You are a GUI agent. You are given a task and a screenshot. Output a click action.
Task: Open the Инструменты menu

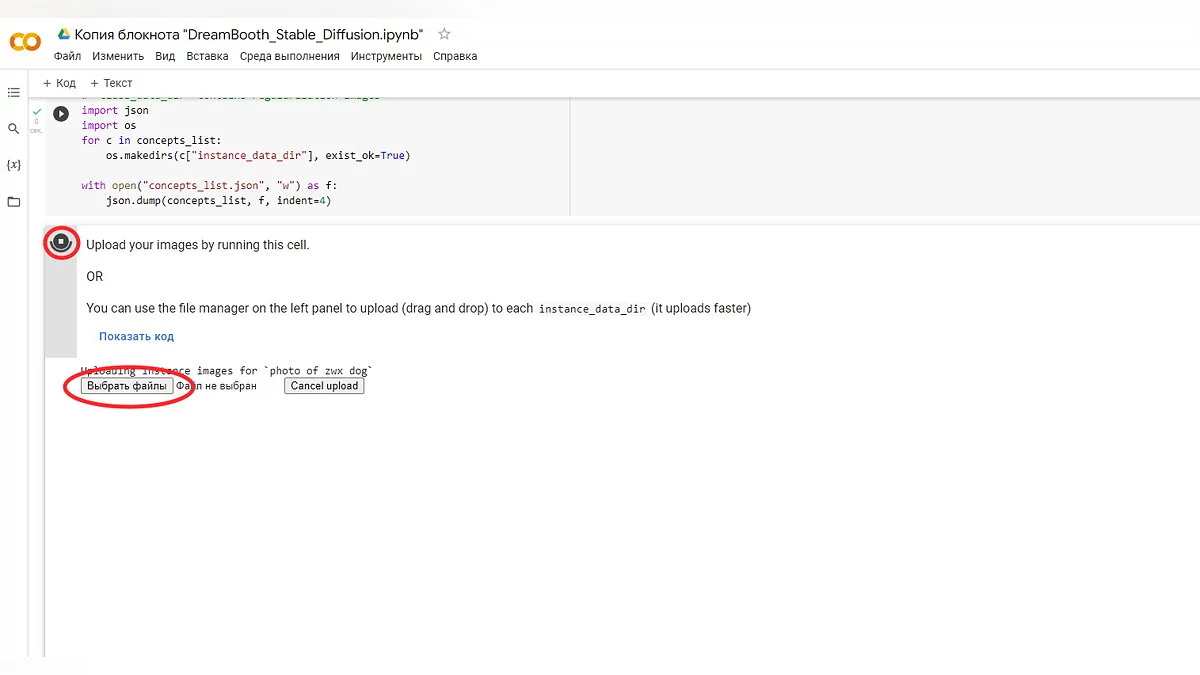coord(386,56)
